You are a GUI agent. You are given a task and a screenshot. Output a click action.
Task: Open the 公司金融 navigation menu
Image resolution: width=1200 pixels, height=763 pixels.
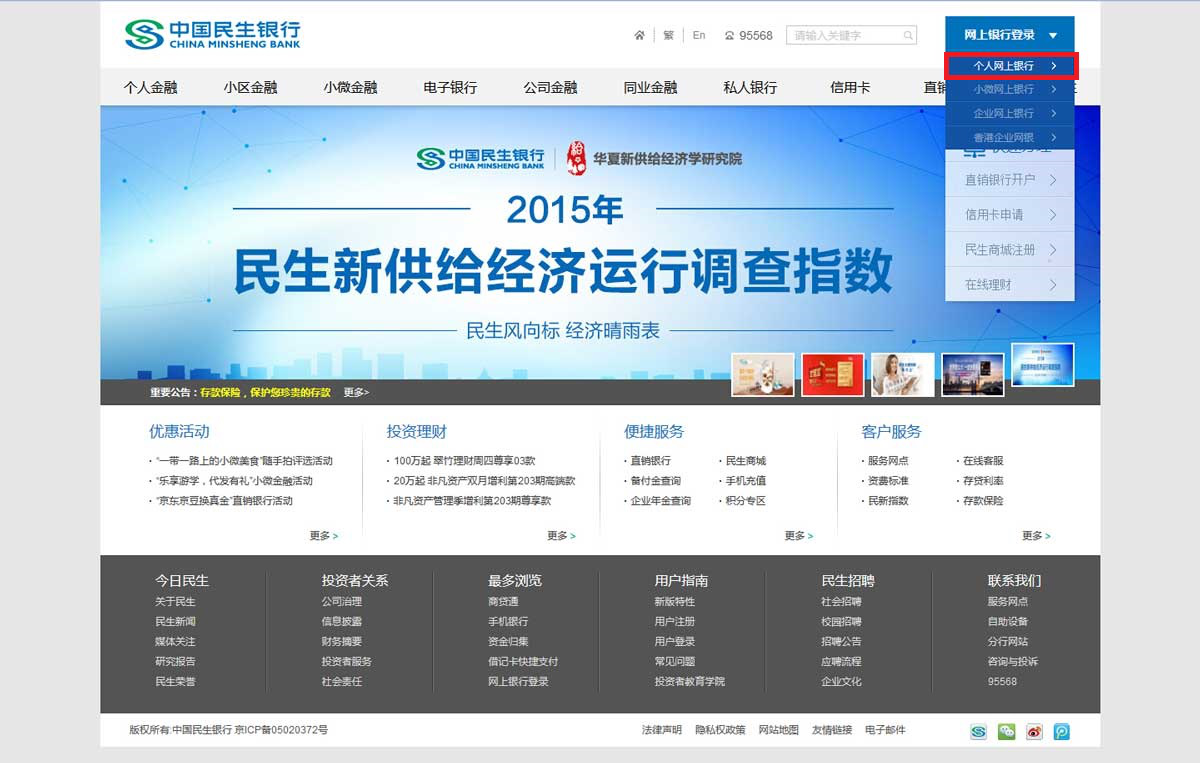(x=550, y=87)
